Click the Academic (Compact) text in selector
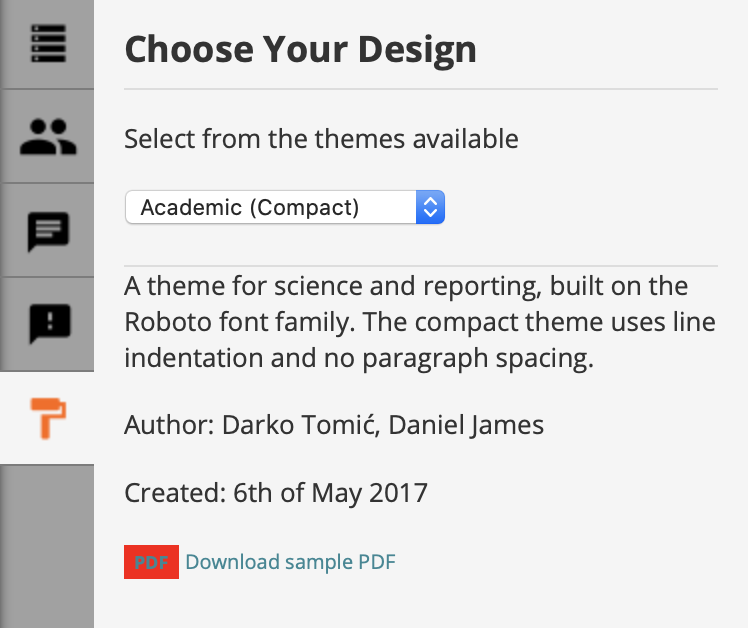The width and height of the screenshot is (748, 628). point(249,208)
